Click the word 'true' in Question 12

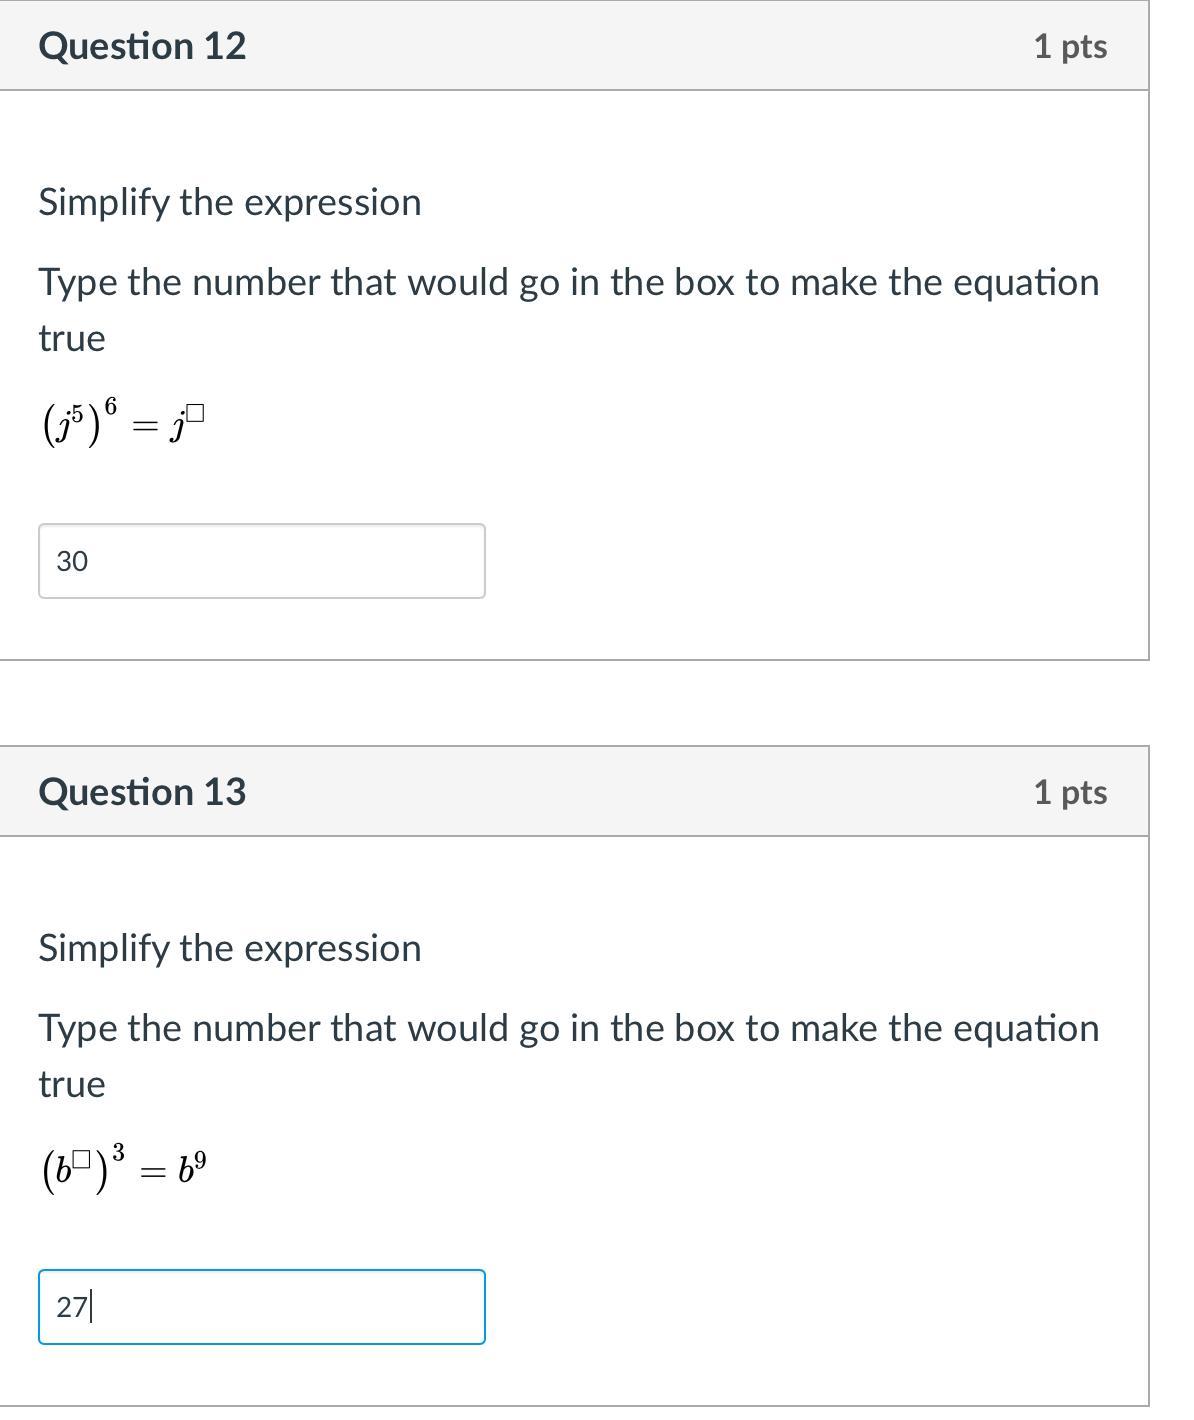(71, 339)
